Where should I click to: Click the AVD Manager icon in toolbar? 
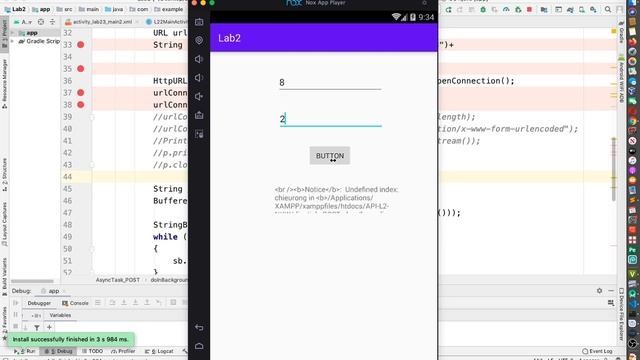pos(582,9)
